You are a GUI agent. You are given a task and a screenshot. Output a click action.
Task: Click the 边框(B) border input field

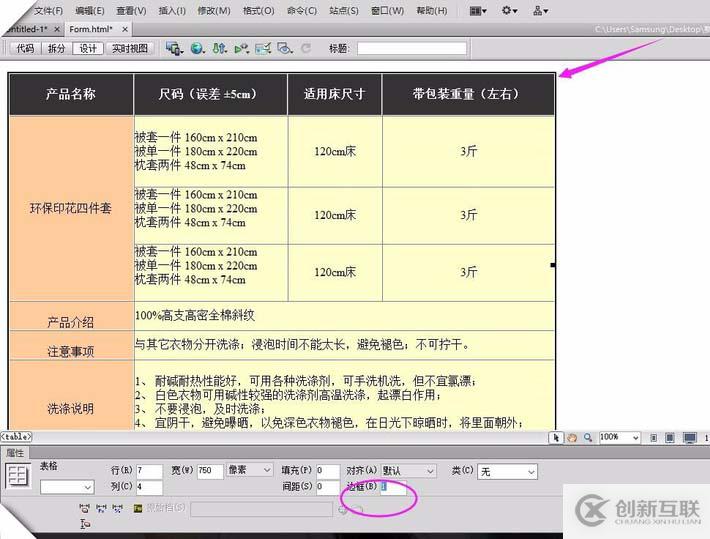(x=393, y=487)
